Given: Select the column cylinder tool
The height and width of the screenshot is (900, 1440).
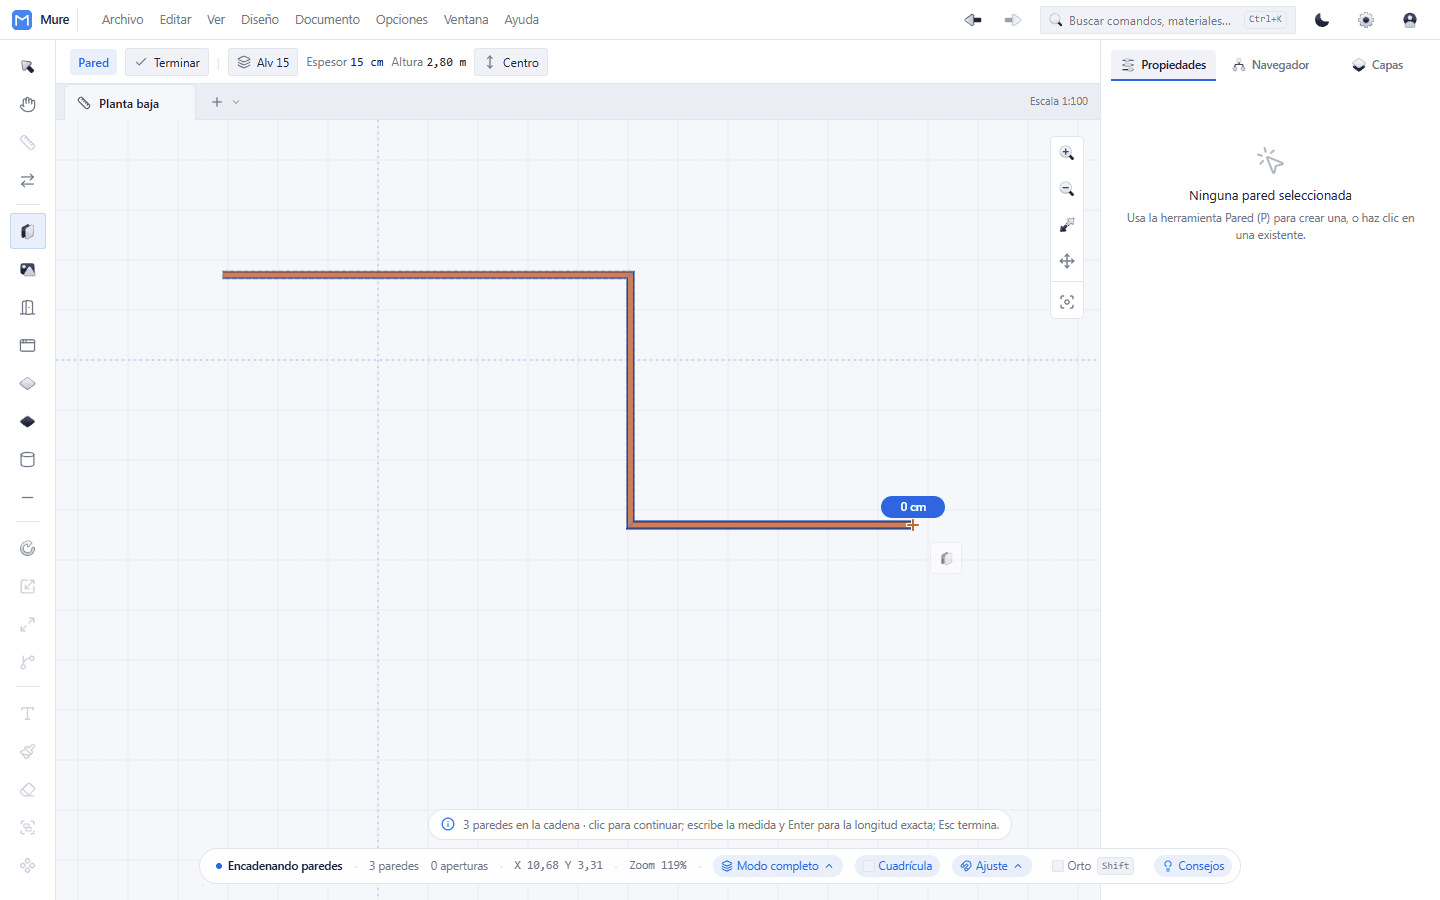Looking at the screenshot, I should (x=28, y=459).
